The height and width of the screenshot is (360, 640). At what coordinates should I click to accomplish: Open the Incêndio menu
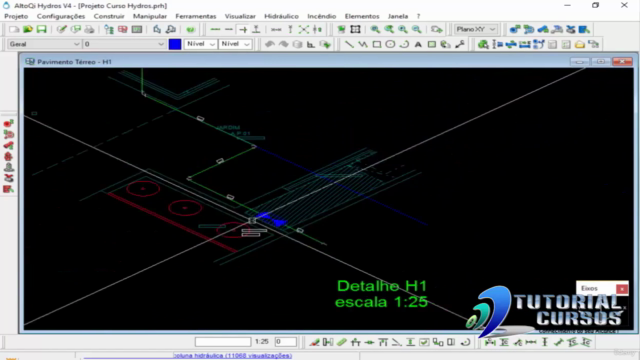[x=322, y=16]
